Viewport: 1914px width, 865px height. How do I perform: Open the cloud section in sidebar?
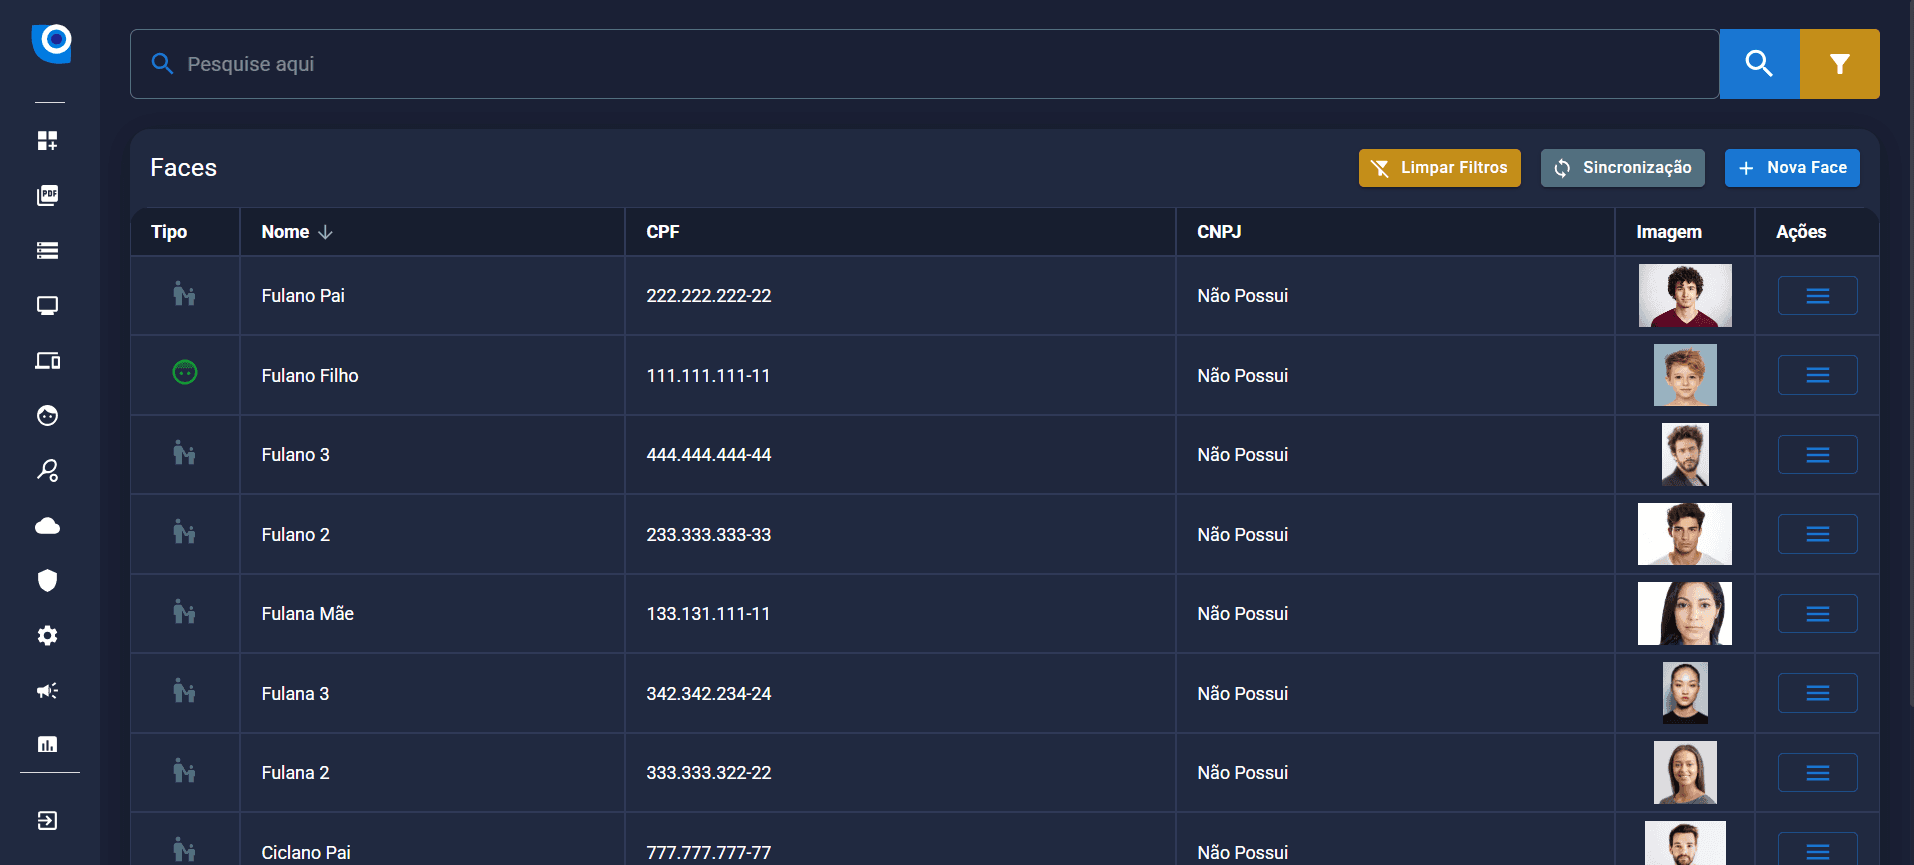47,526
